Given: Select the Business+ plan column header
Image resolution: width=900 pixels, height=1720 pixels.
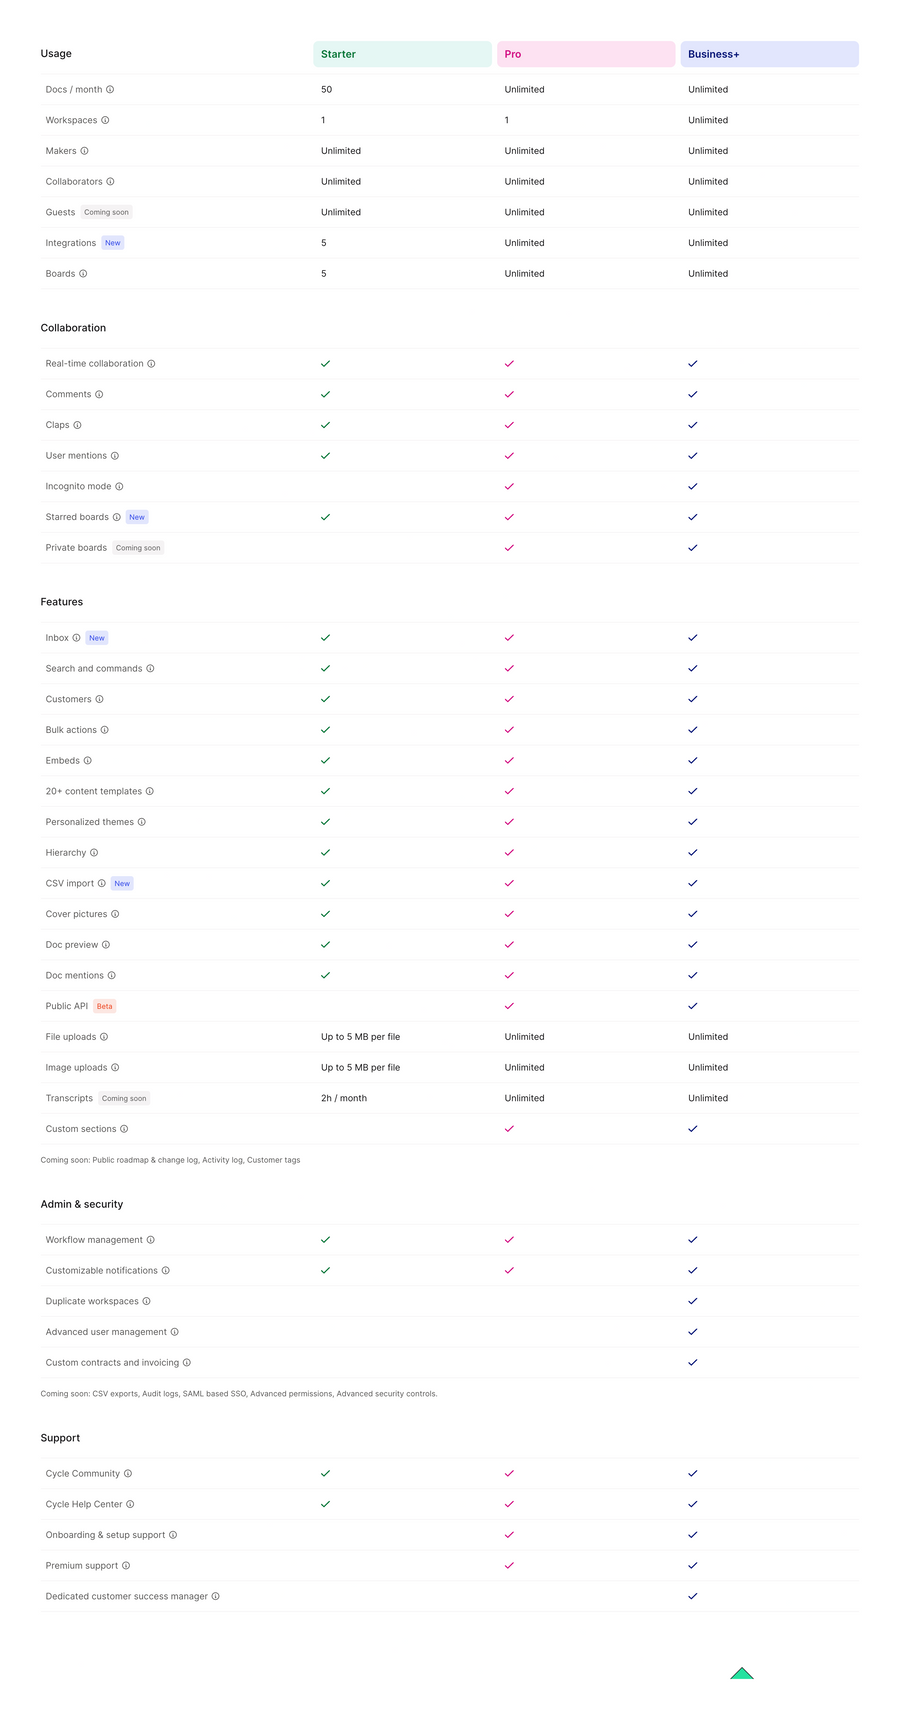Looking at the screenshot, I should (x=769, y=54).
